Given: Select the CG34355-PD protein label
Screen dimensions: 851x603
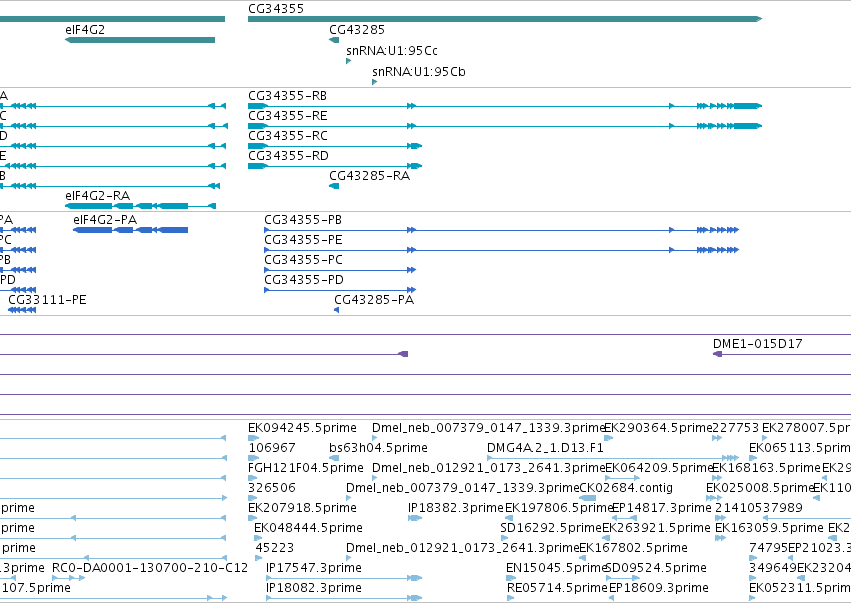Looking at the screenshot, I should coord(304,280).
